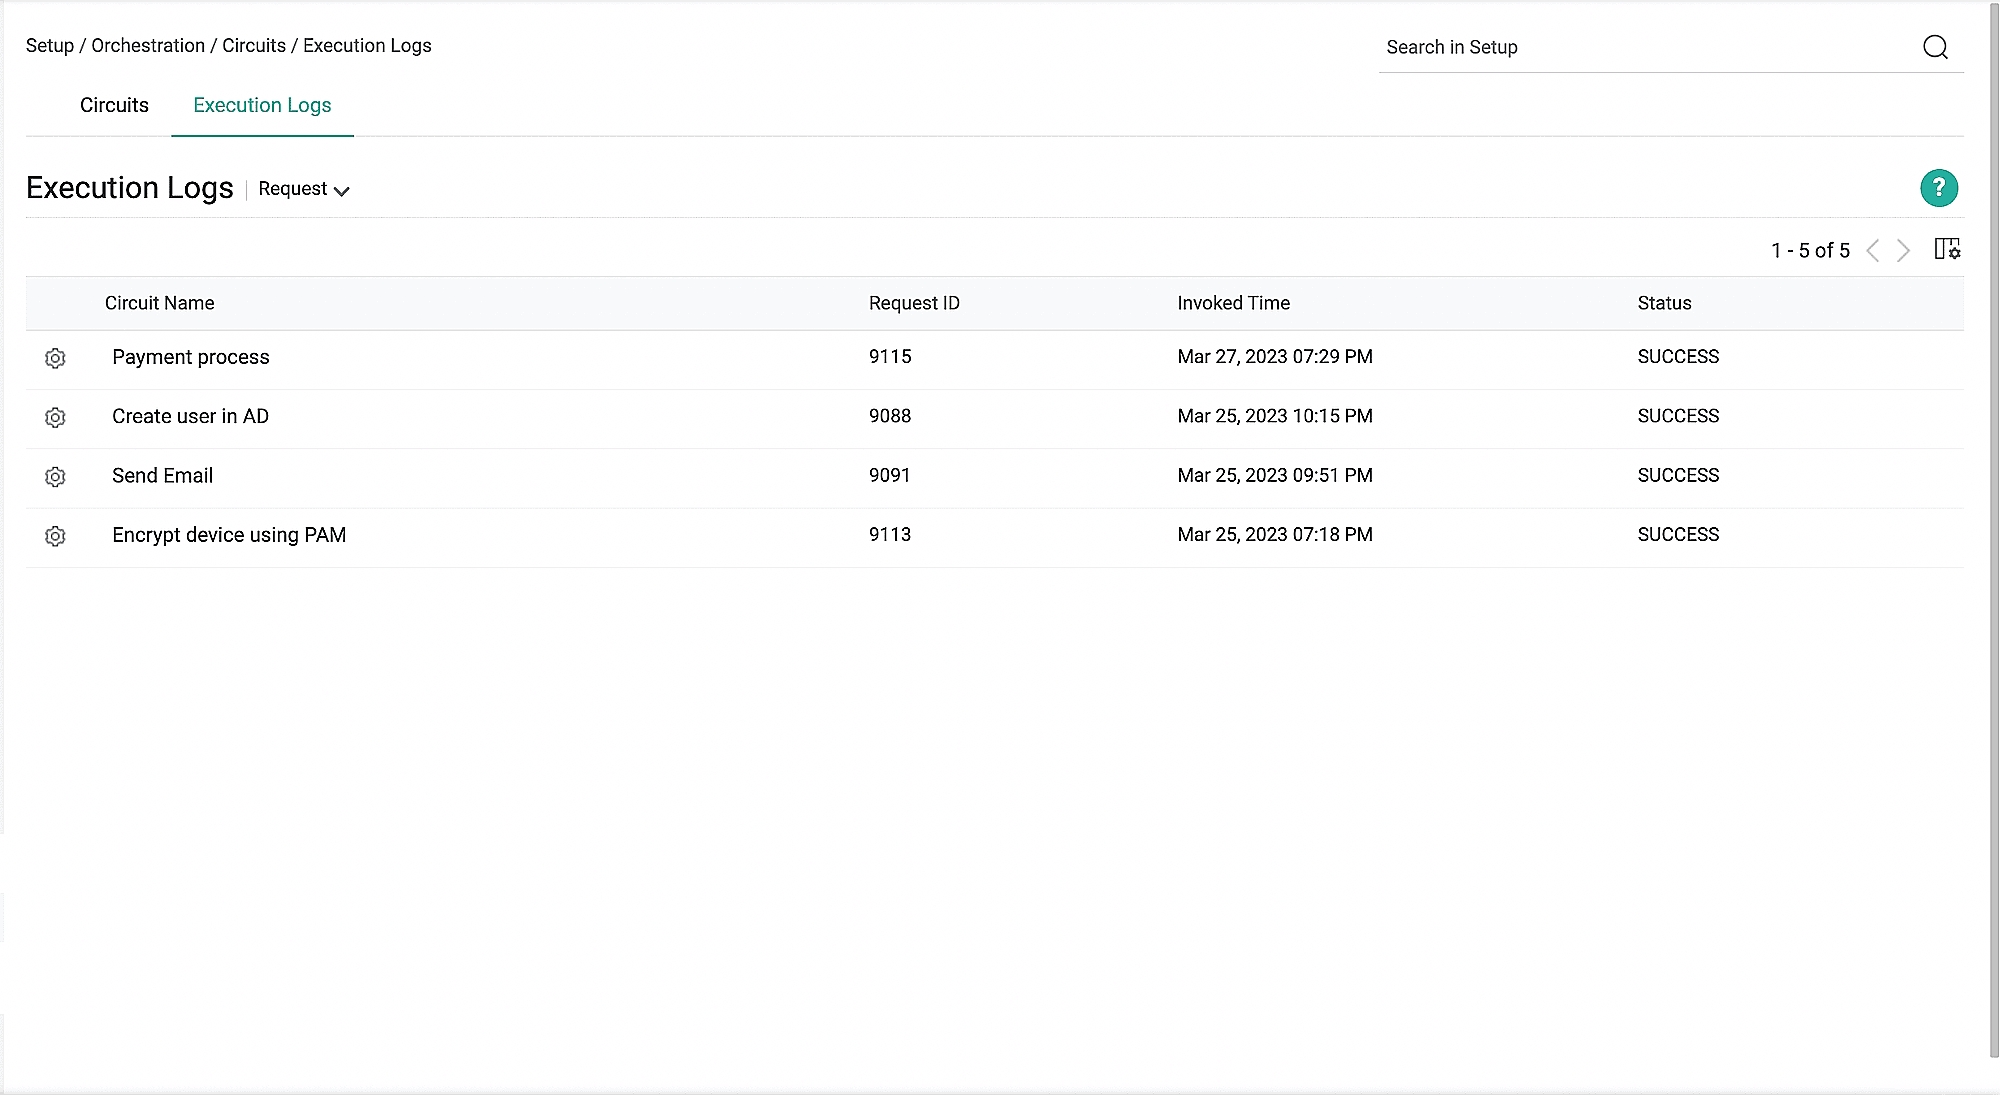Sort by the Invoked Time column header
Viewport: 2000px width, 1095px height.
1233,303
